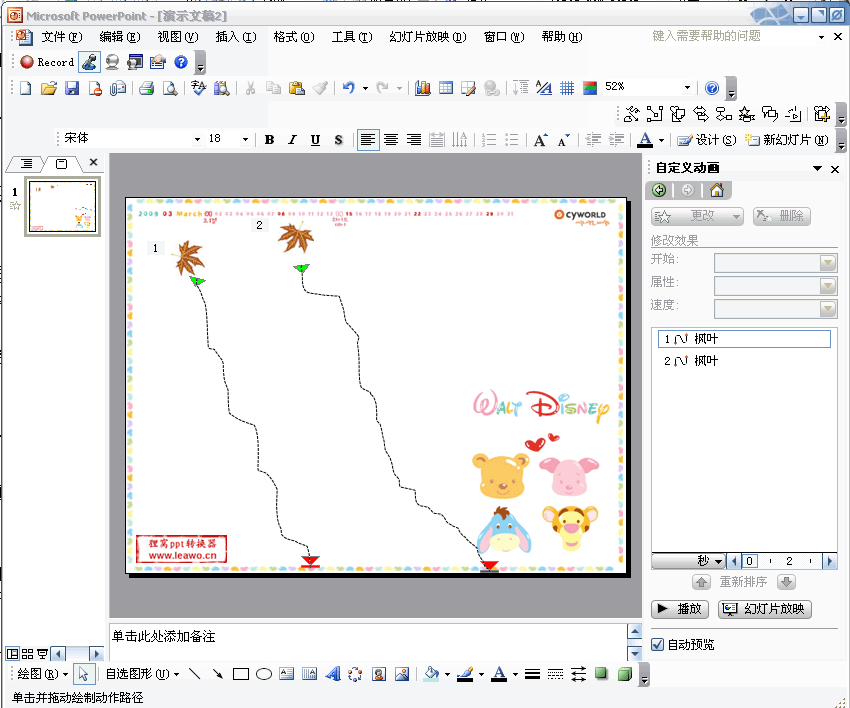Open the zoom percentage dropdown
850x708 pixels.
tap(687, 88)
